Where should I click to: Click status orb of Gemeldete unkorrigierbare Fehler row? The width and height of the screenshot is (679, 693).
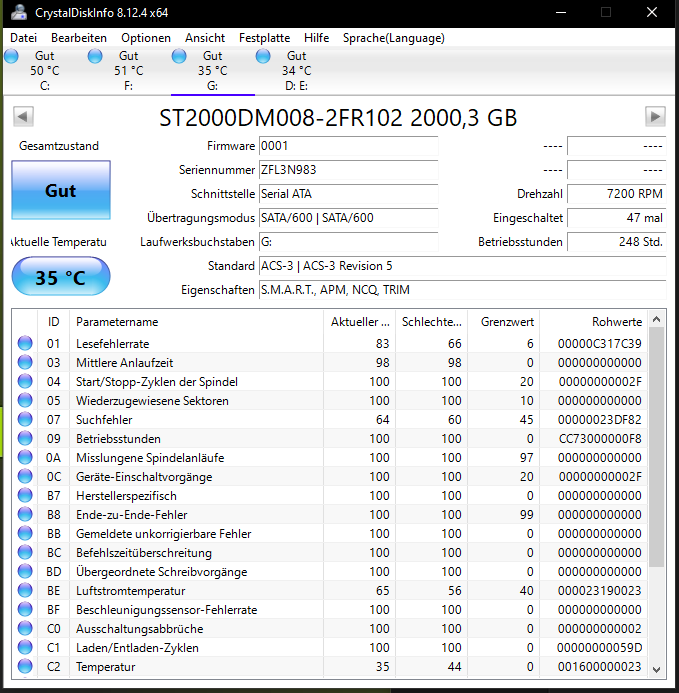pyautogui.click(x=25, y=533)
